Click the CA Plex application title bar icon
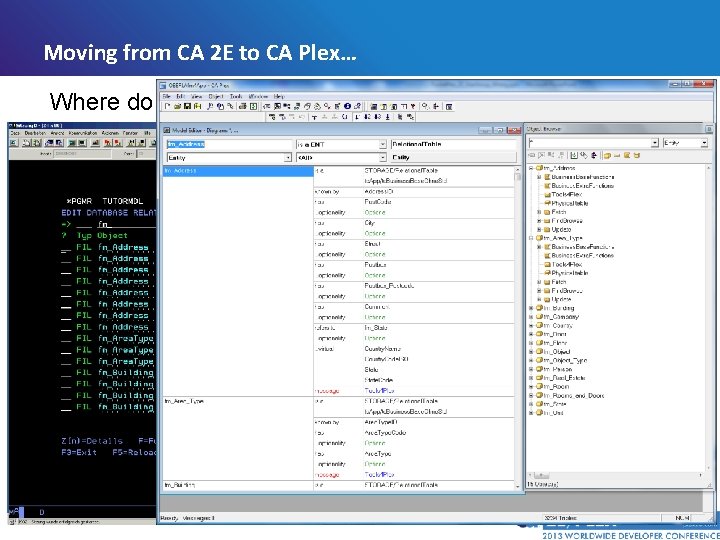Screen dimensions: 720x540 click(163, 85)
